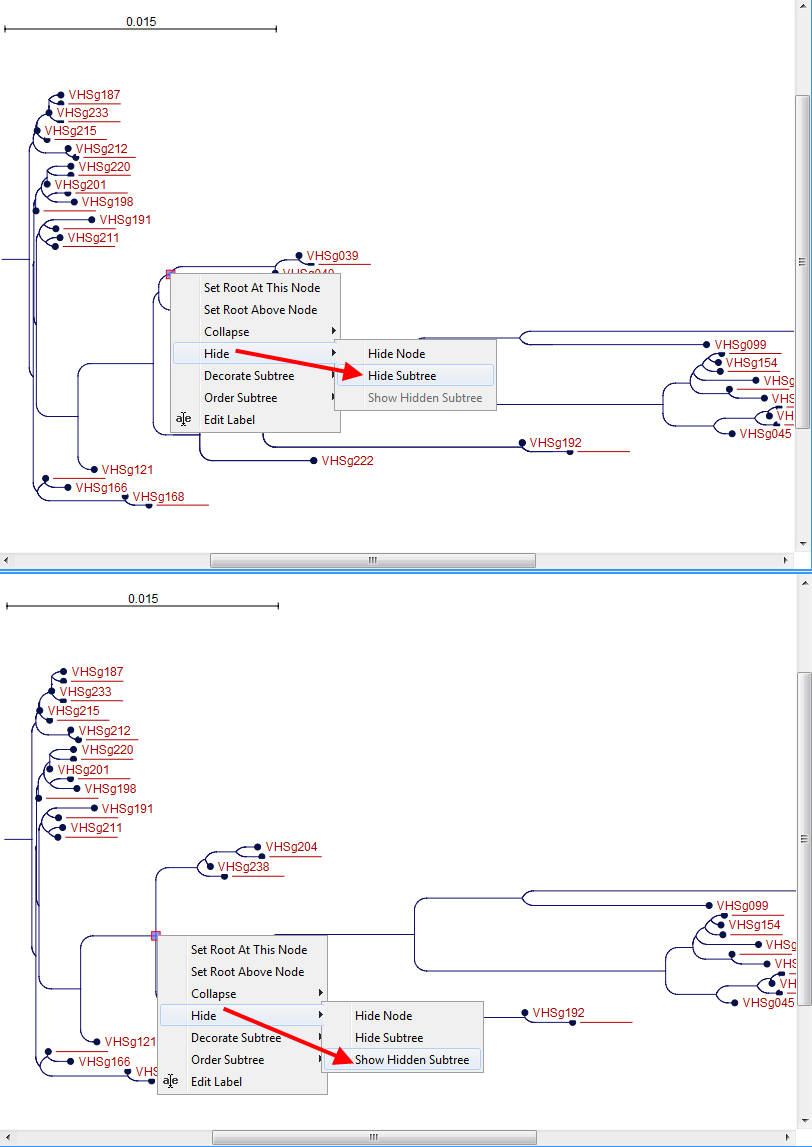Select the purple square node marker in bottom tree
This screenshot has width=812, height=1147.
[x=155, y=937]
